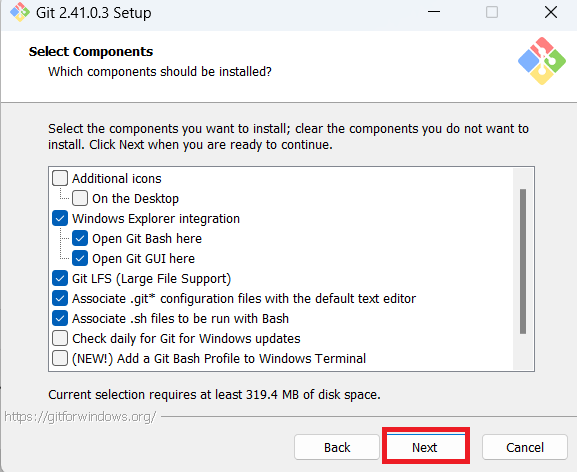Enable Add a Git Bash Profile to Windows Terminal

coord(60,358)
